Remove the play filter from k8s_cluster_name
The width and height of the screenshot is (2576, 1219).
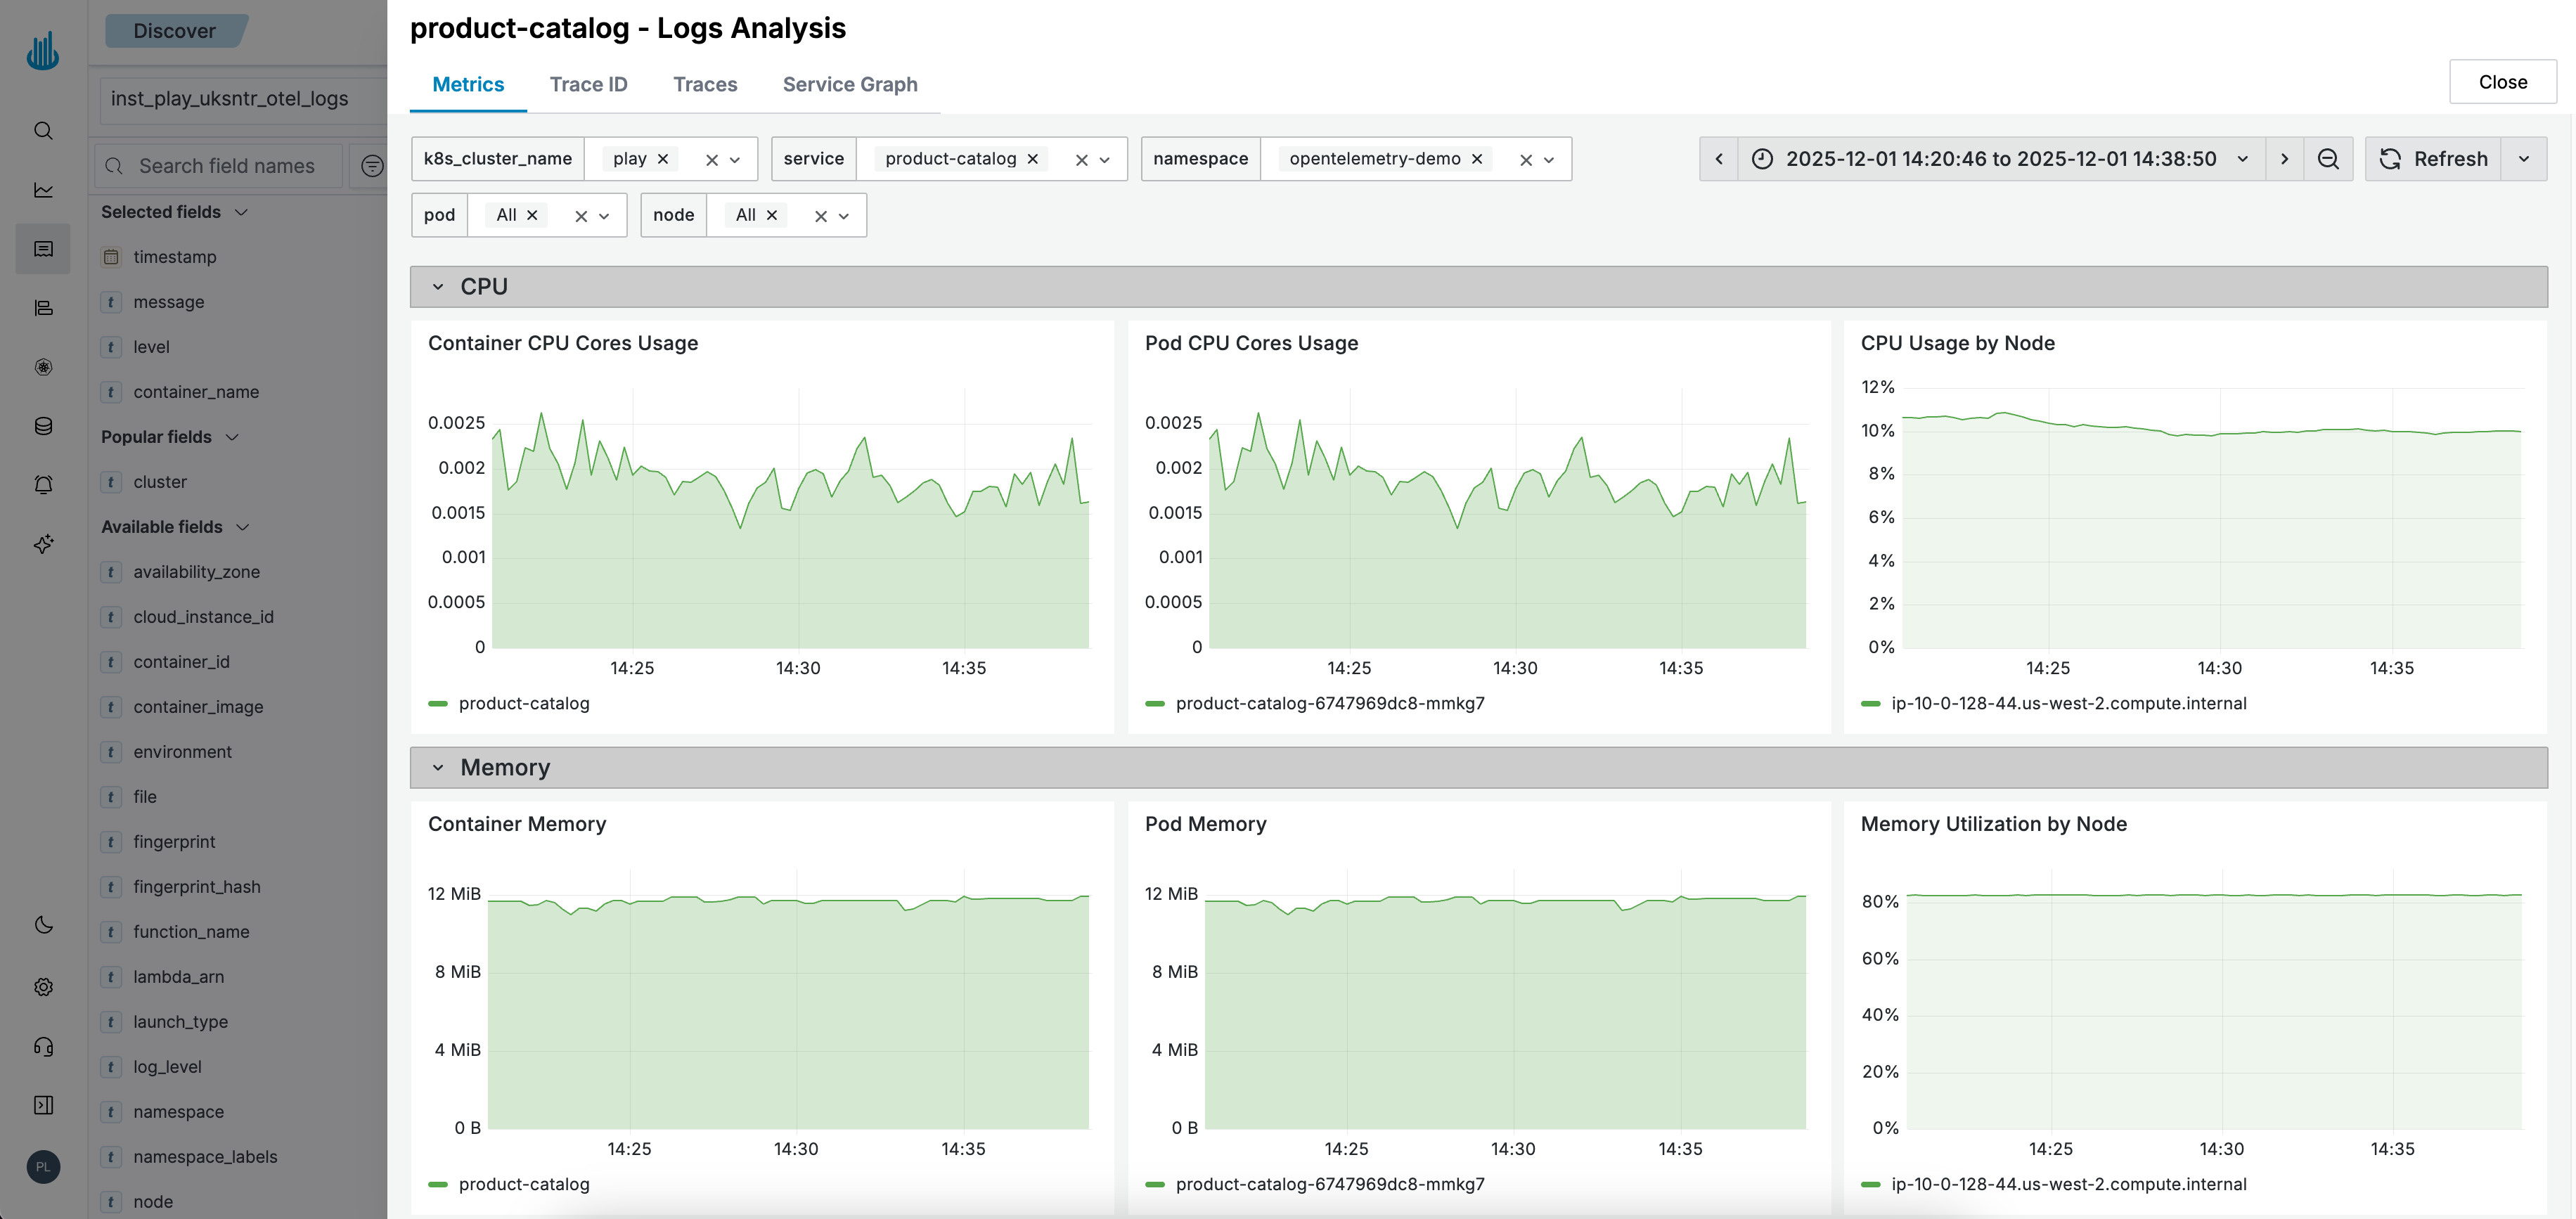click(663, 158)
